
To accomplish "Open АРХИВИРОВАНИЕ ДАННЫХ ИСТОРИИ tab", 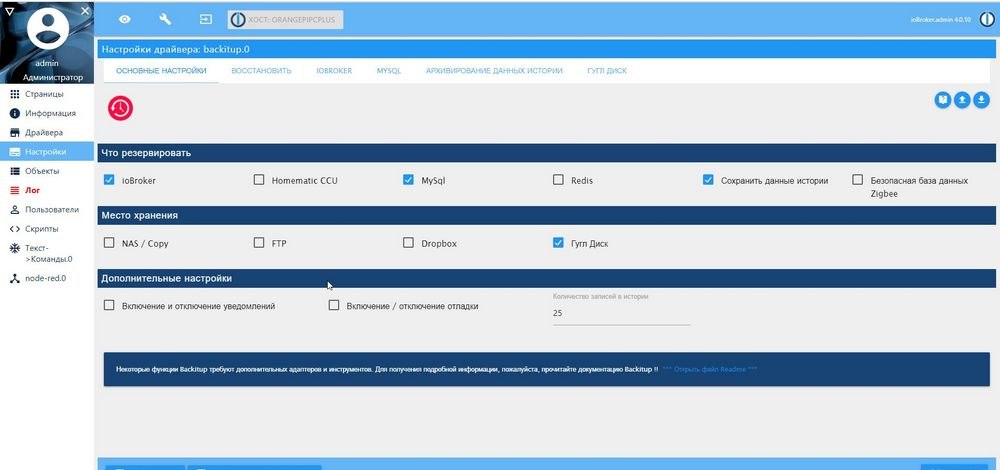I will click(494, 71).
